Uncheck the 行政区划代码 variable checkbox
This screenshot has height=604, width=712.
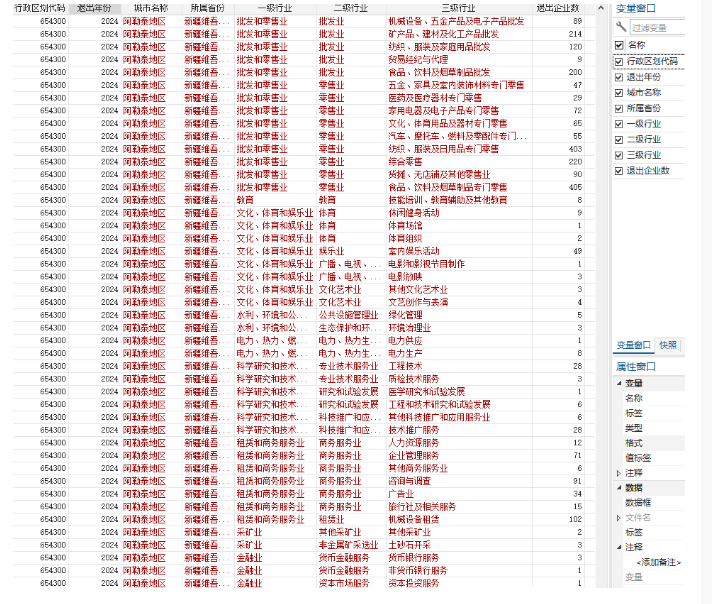point(620,61)
